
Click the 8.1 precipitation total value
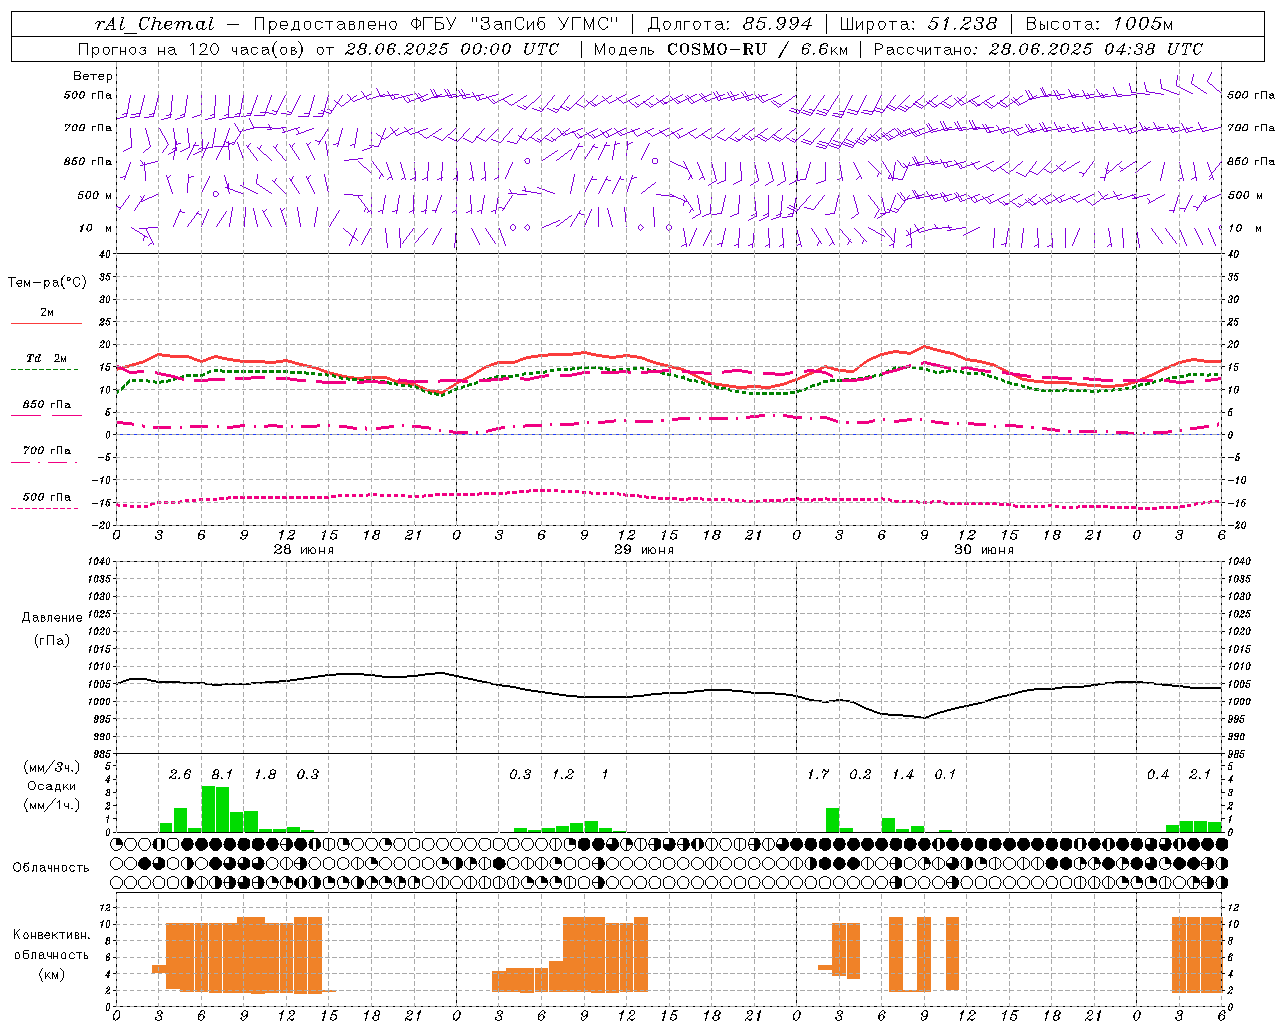(222, 774)
